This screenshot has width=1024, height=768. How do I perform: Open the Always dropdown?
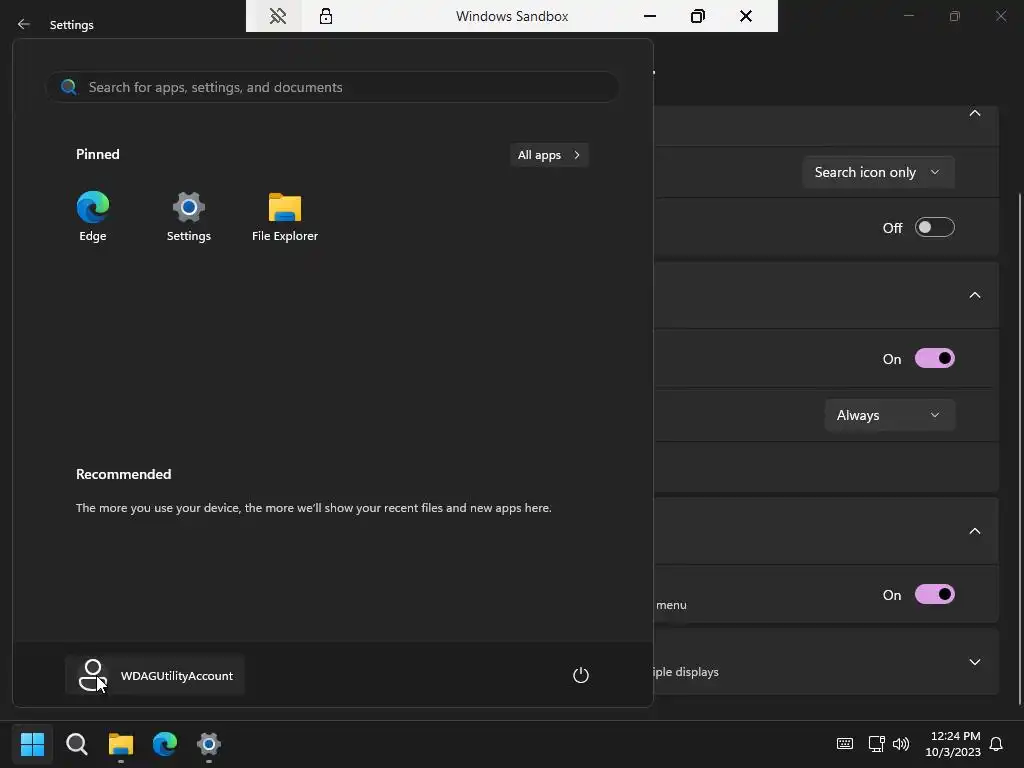tap(889, 415)
